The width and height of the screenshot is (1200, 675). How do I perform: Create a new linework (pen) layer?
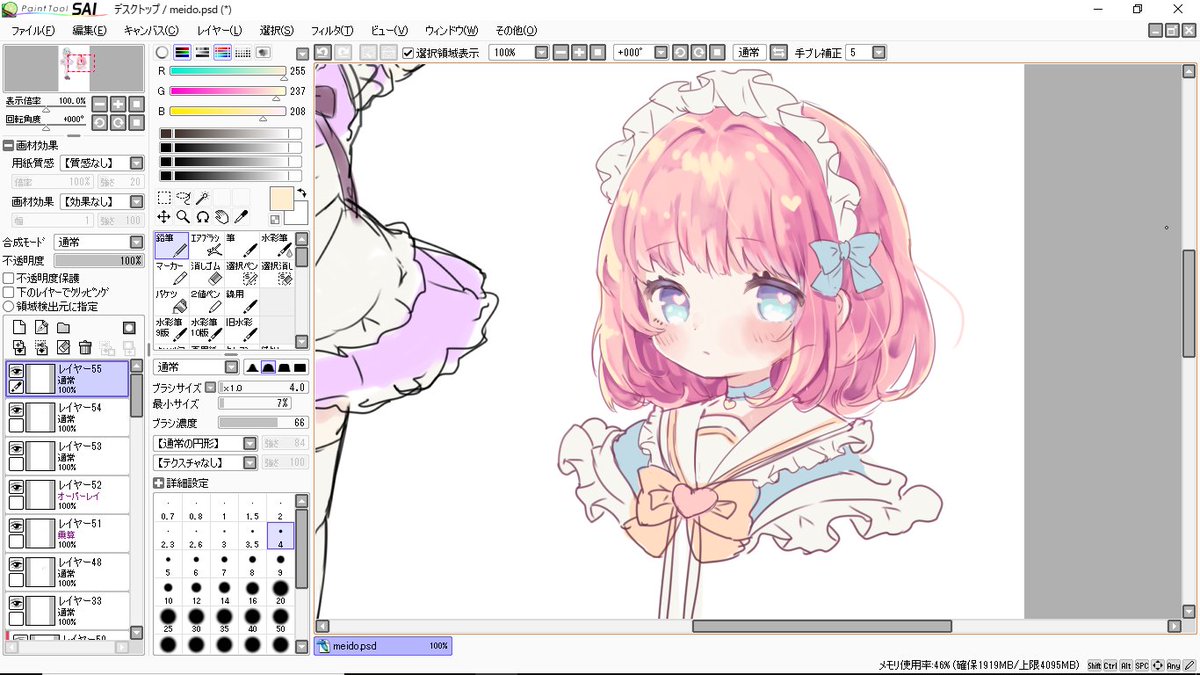[41, 328]
